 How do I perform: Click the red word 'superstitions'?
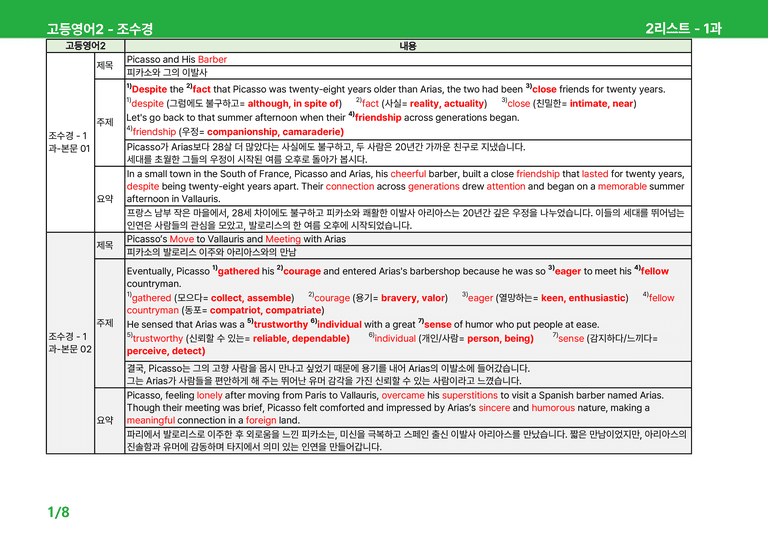pos(469,395)
